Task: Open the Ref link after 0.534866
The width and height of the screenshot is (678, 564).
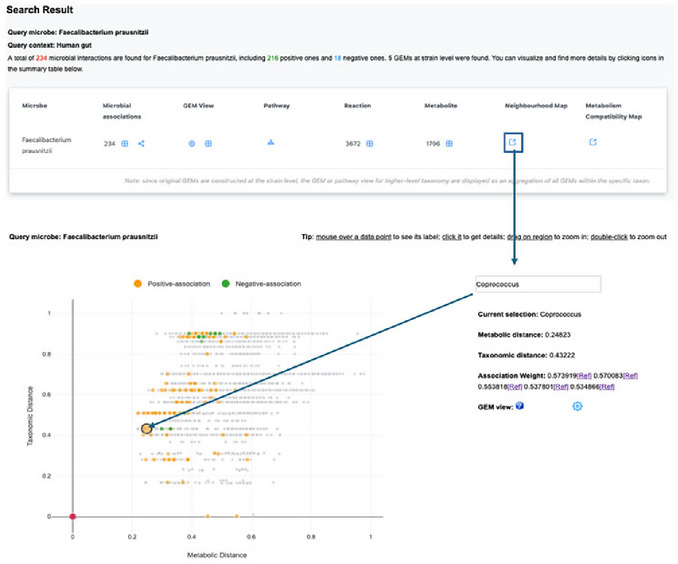Action: tap(607, 387)
